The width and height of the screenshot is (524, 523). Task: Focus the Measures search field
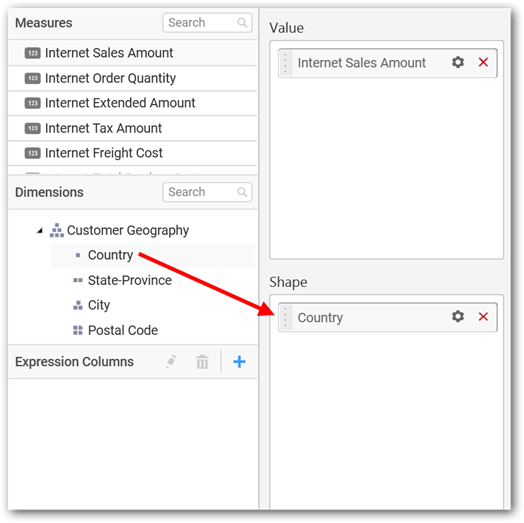point(207,23)
